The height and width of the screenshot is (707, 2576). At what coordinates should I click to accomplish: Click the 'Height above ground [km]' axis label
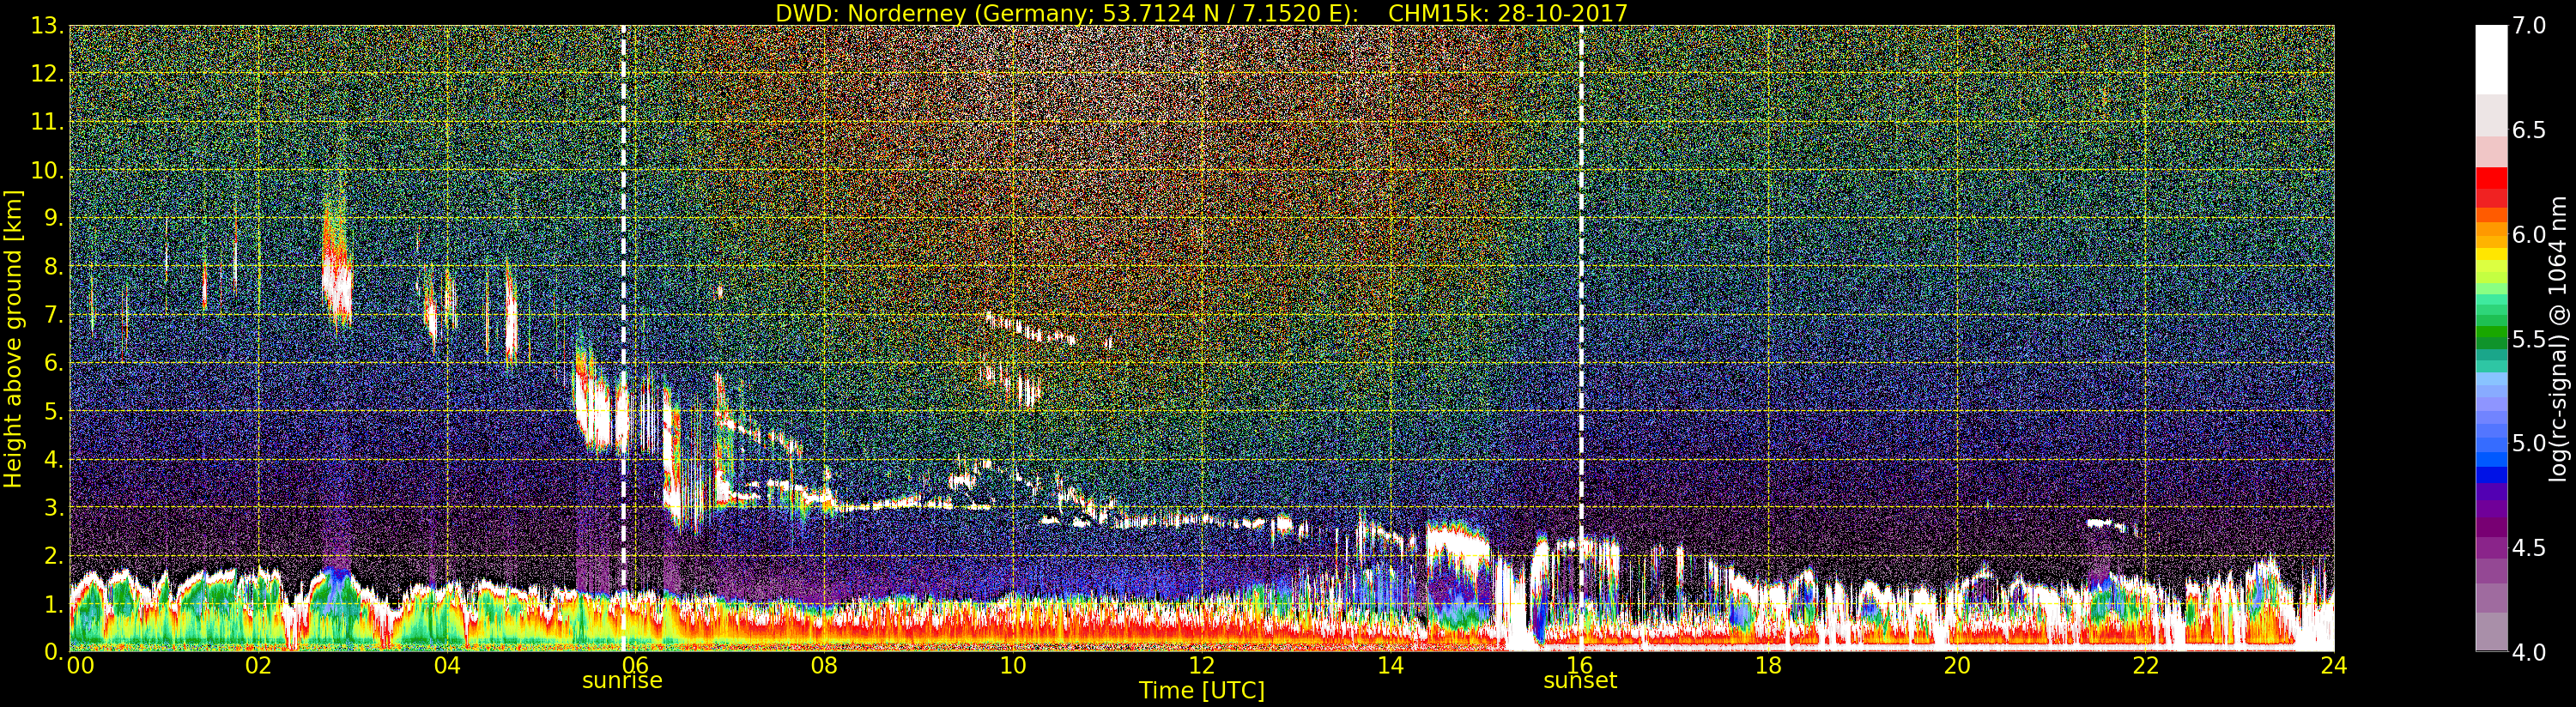[x=13, y=339]
